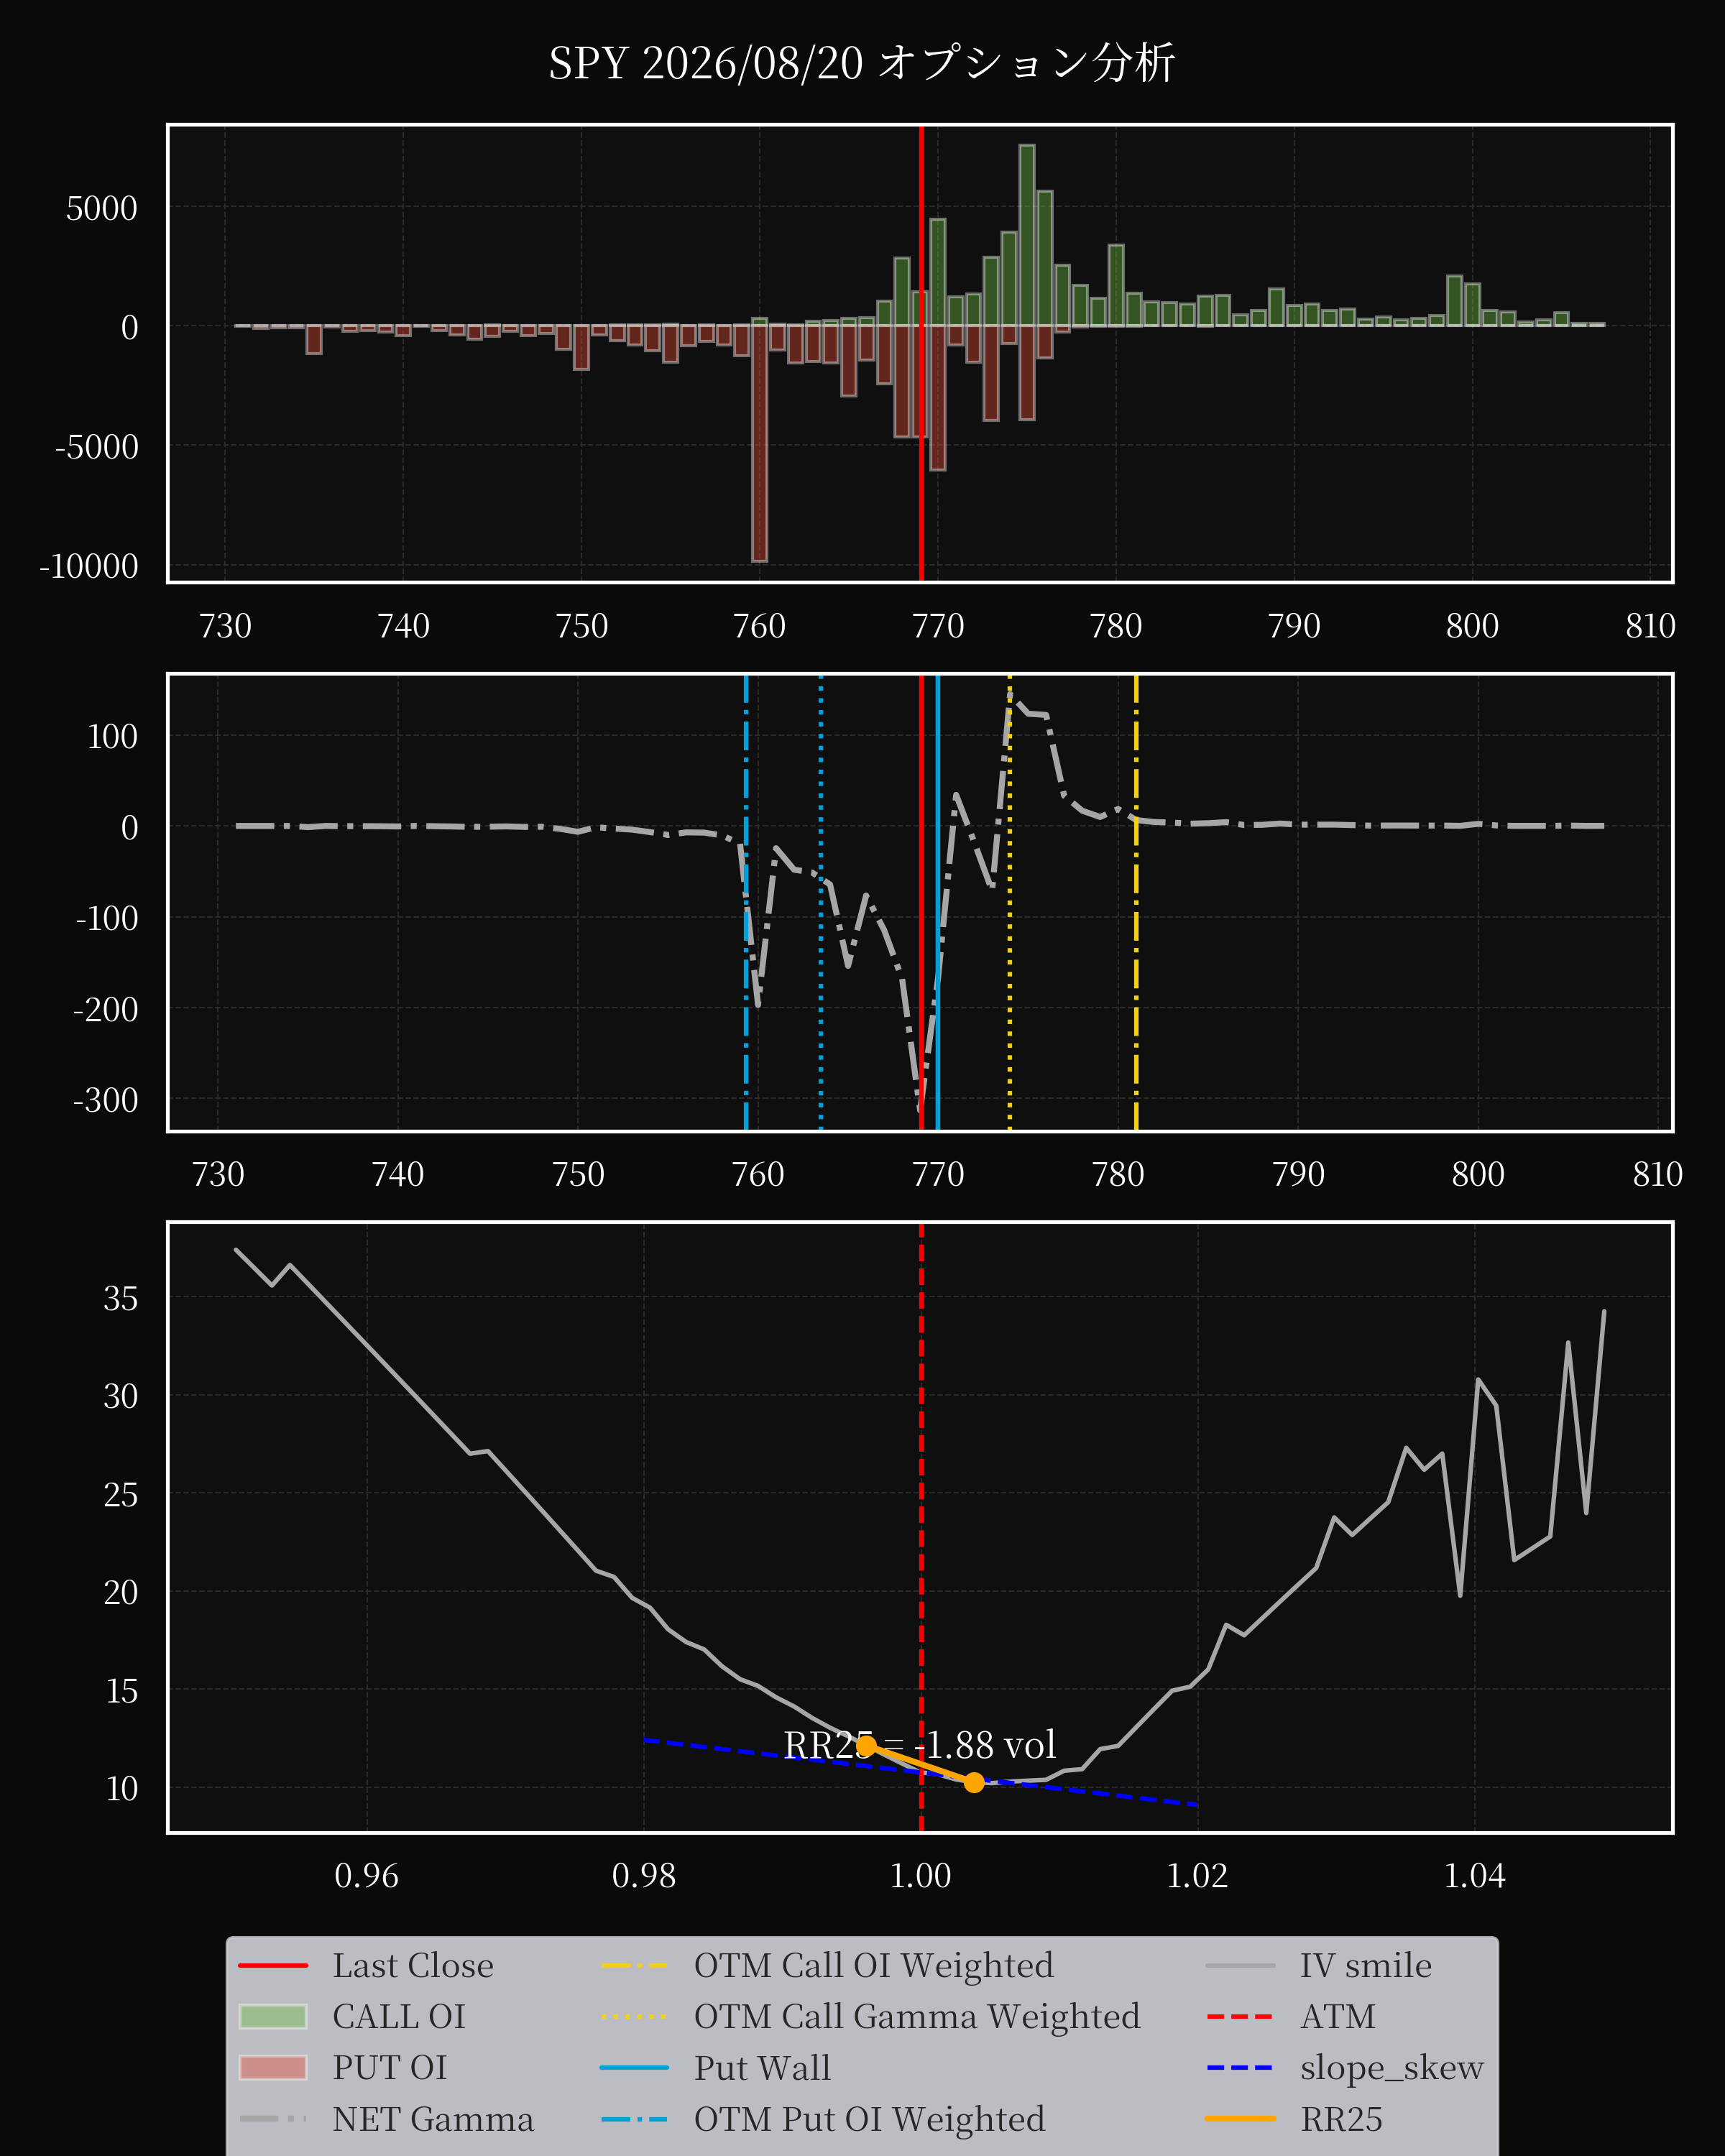Click the tallest red put bar at strike 760
Image resolution: width=1725 pixels, height=2156 pixels.
[760, 443]
